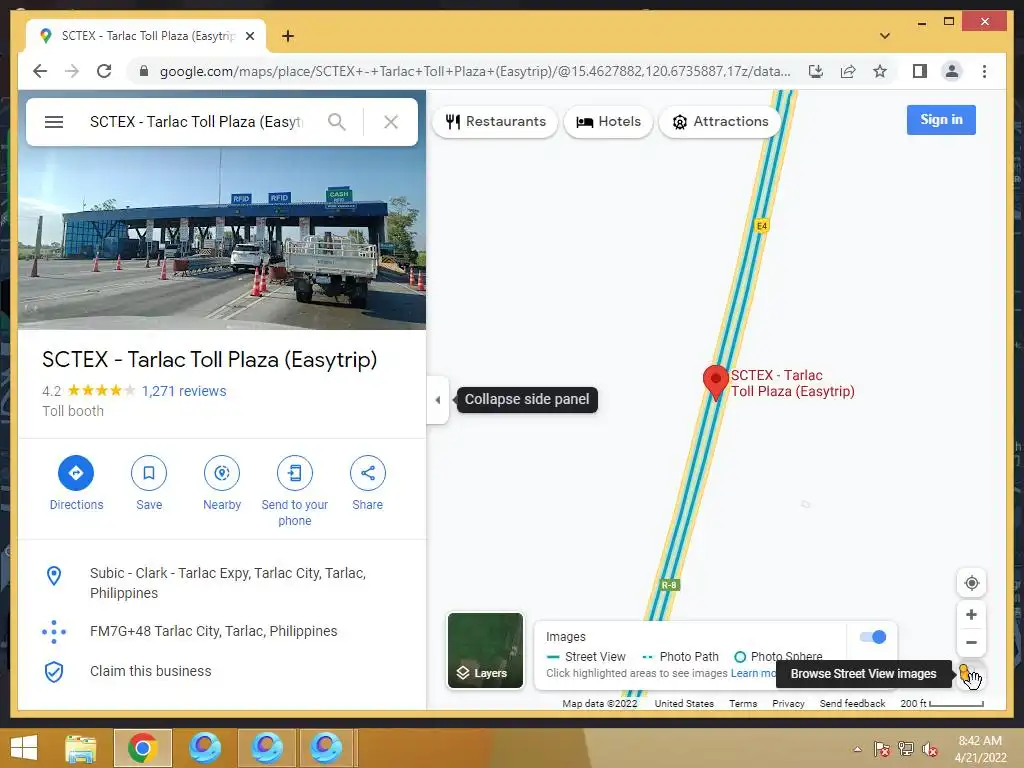This screenshot has width=1024, height=768.
Task: Open the Privacy link in footer
Action: click(788, 703)
